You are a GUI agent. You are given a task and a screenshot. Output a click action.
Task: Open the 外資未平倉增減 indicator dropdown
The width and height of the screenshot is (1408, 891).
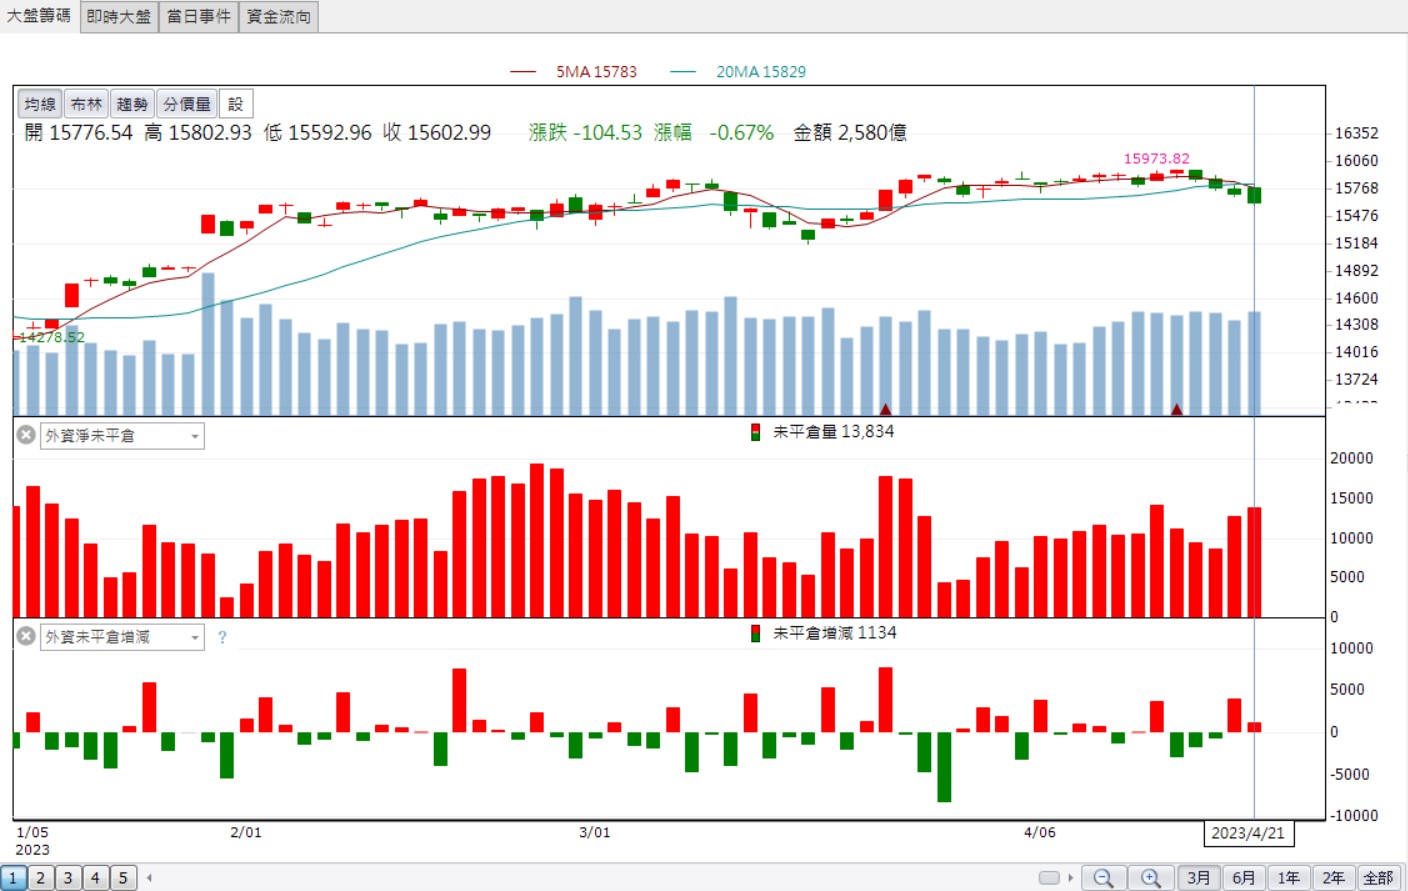click(122, 637)
